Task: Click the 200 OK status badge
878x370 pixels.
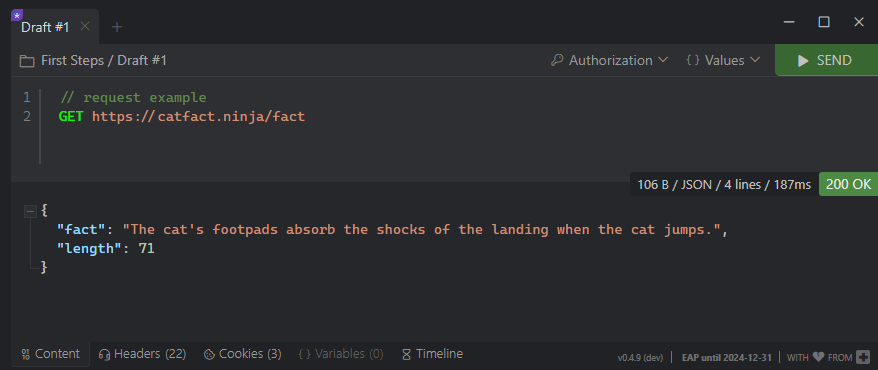Action: click(x=848, y=184)
